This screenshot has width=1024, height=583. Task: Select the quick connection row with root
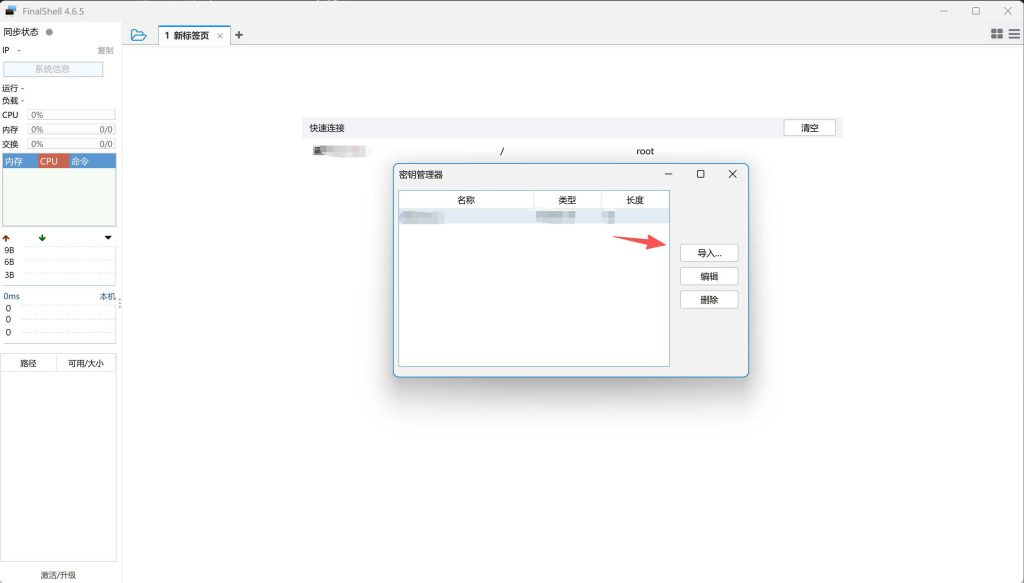tap(572, 151)
